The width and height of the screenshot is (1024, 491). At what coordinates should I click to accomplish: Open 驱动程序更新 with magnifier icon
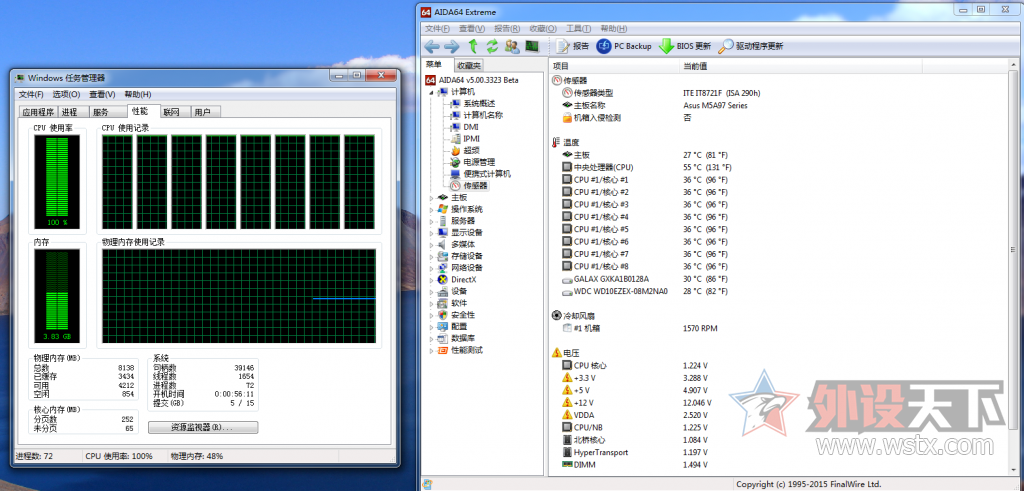pyautogui.click(x=750, y=46)
